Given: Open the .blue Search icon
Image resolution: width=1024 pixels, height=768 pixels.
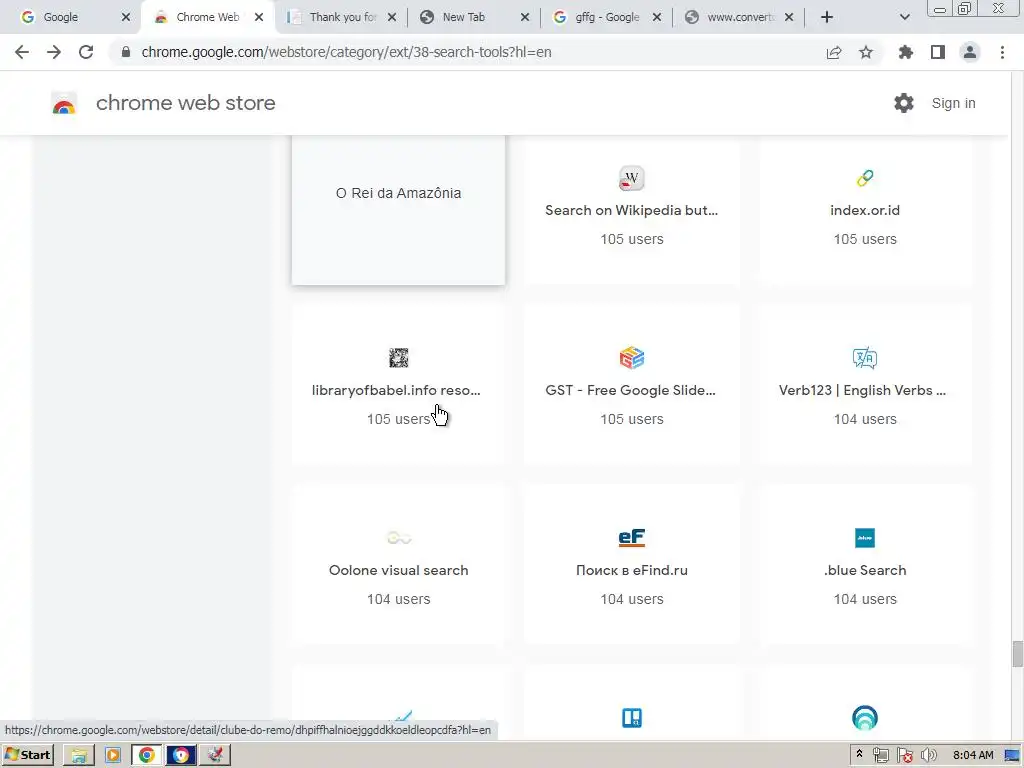Looking at the screenshot, I should pyautogui.click(x=865, y=538).
